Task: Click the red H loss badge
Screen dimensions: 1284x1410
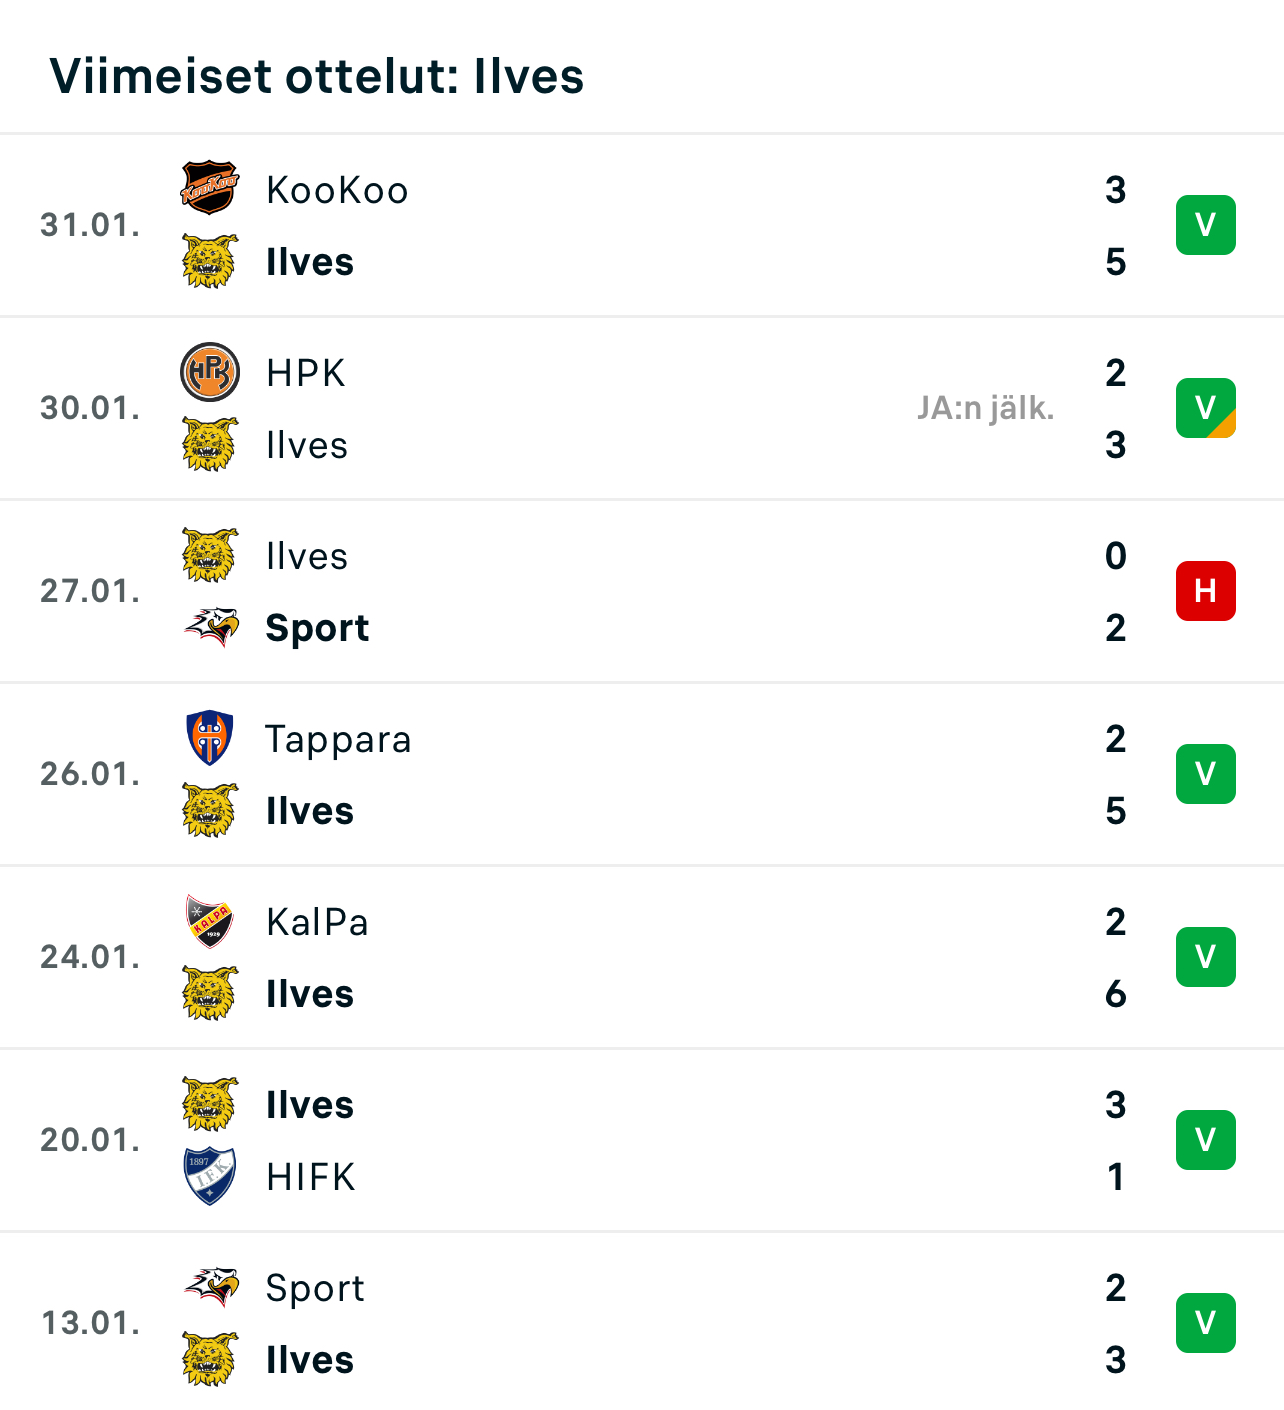Action: coord(1205,591)
